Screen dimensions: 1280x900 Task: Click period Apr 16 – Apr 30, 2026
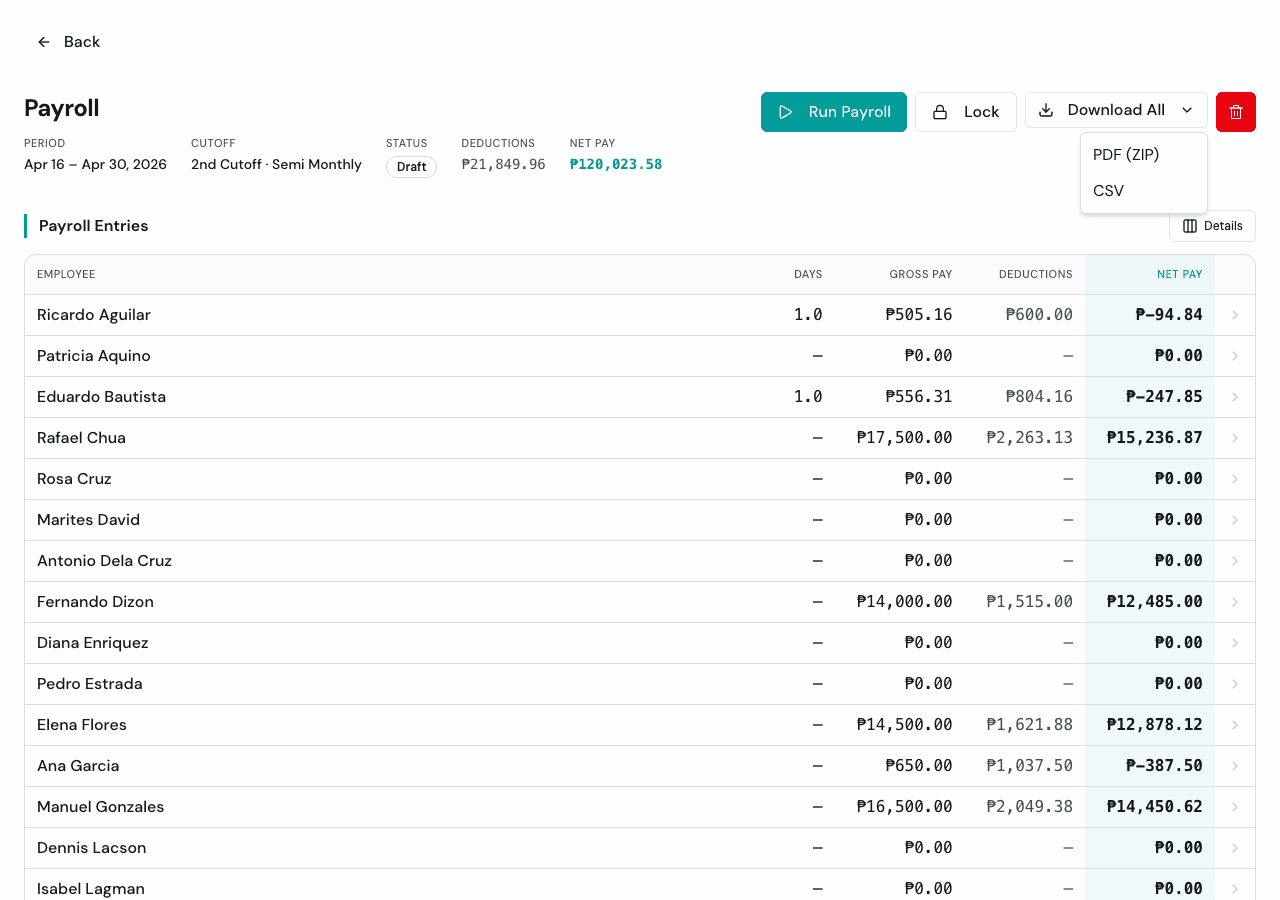(x=95, y=165)
